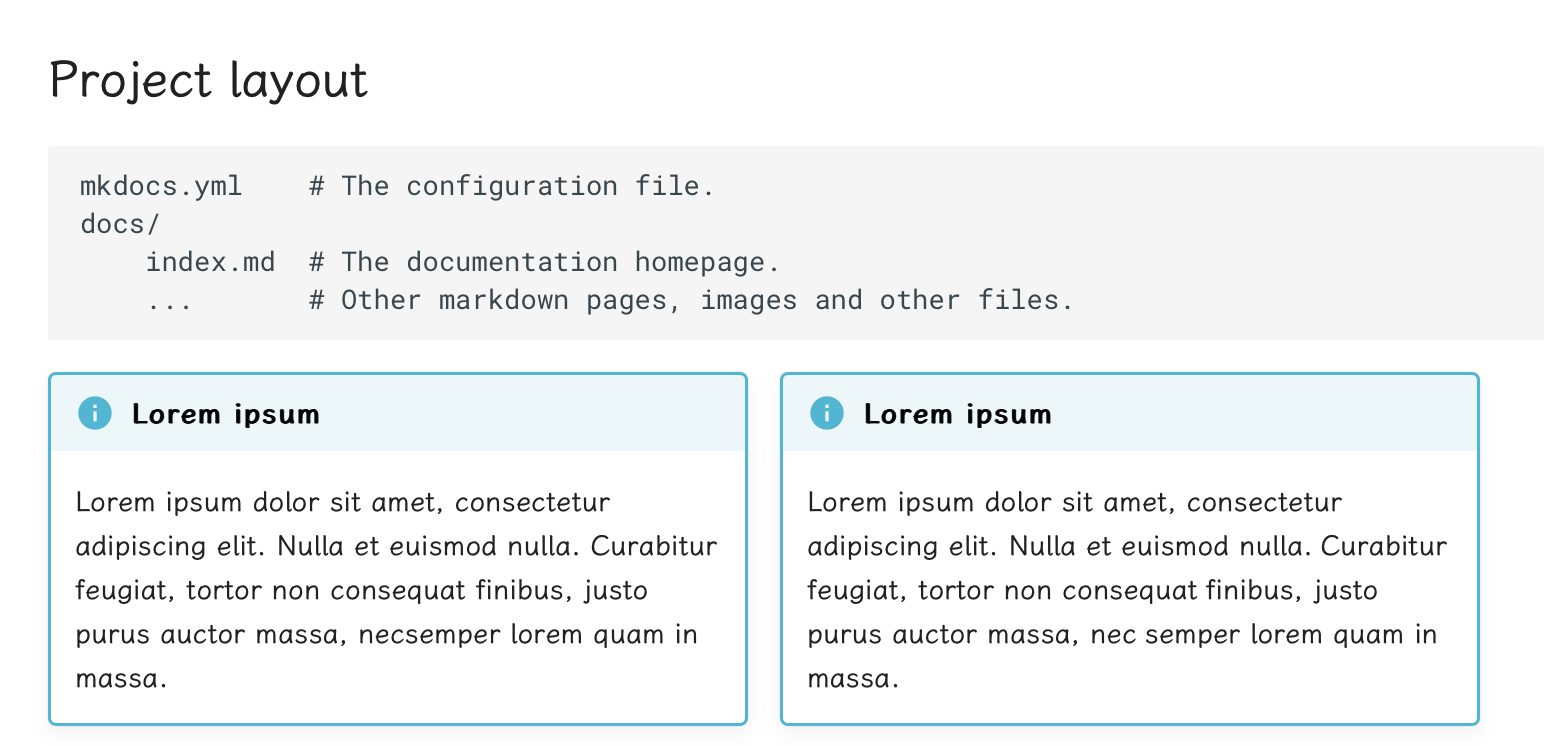Click the "# Other markdown pages" comment line

click(x=691, y=300)
